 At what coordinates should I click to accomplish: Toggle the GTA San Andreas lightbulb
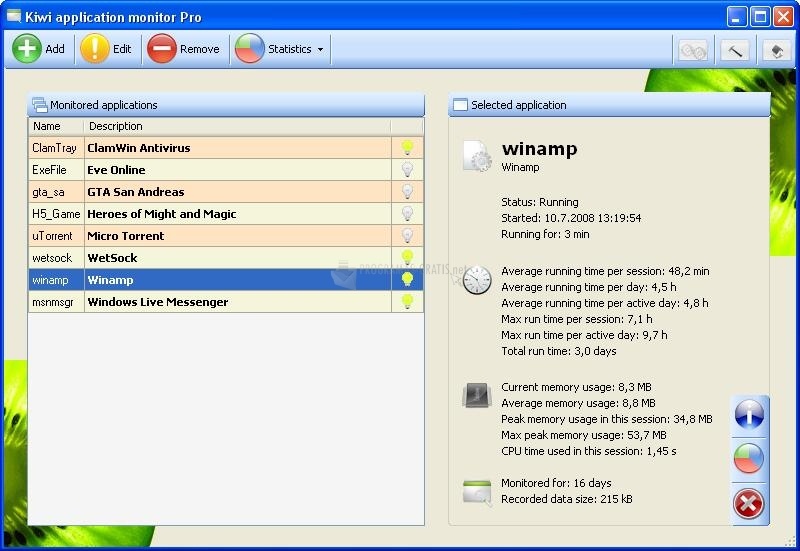point(407,191)
